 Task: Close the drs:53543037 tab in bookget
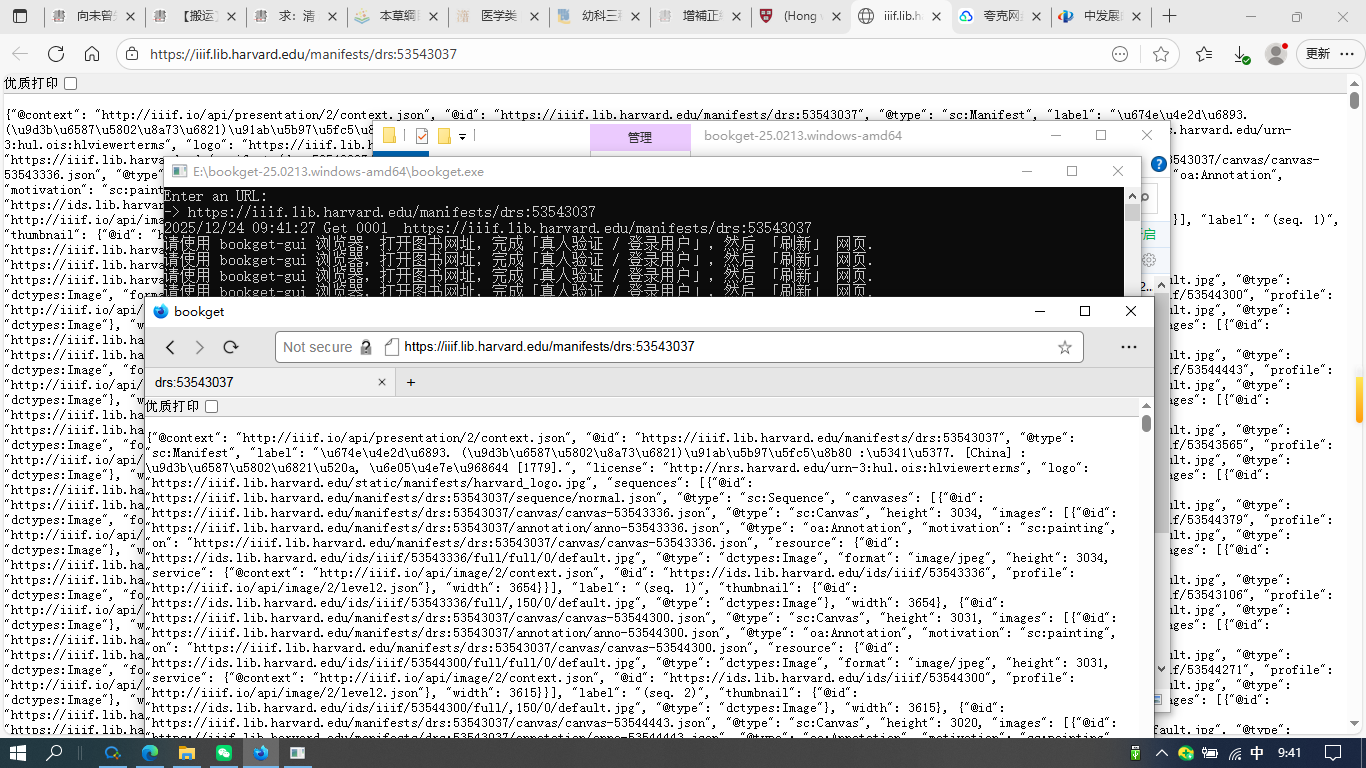pyautogui.click(x=381, y=382)
